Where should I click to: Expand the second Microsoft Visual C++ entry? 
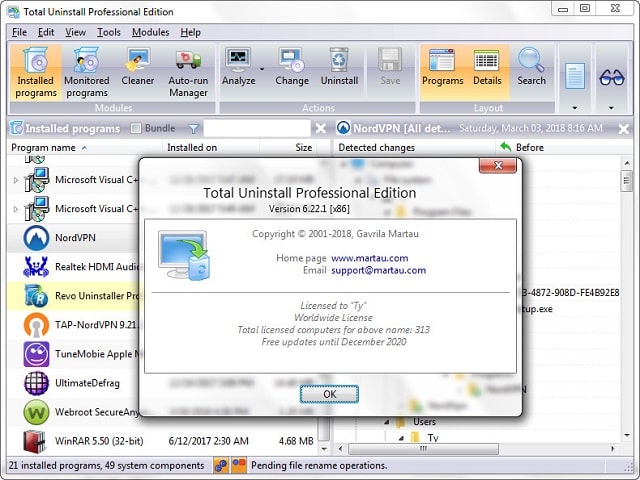point(16,209)
